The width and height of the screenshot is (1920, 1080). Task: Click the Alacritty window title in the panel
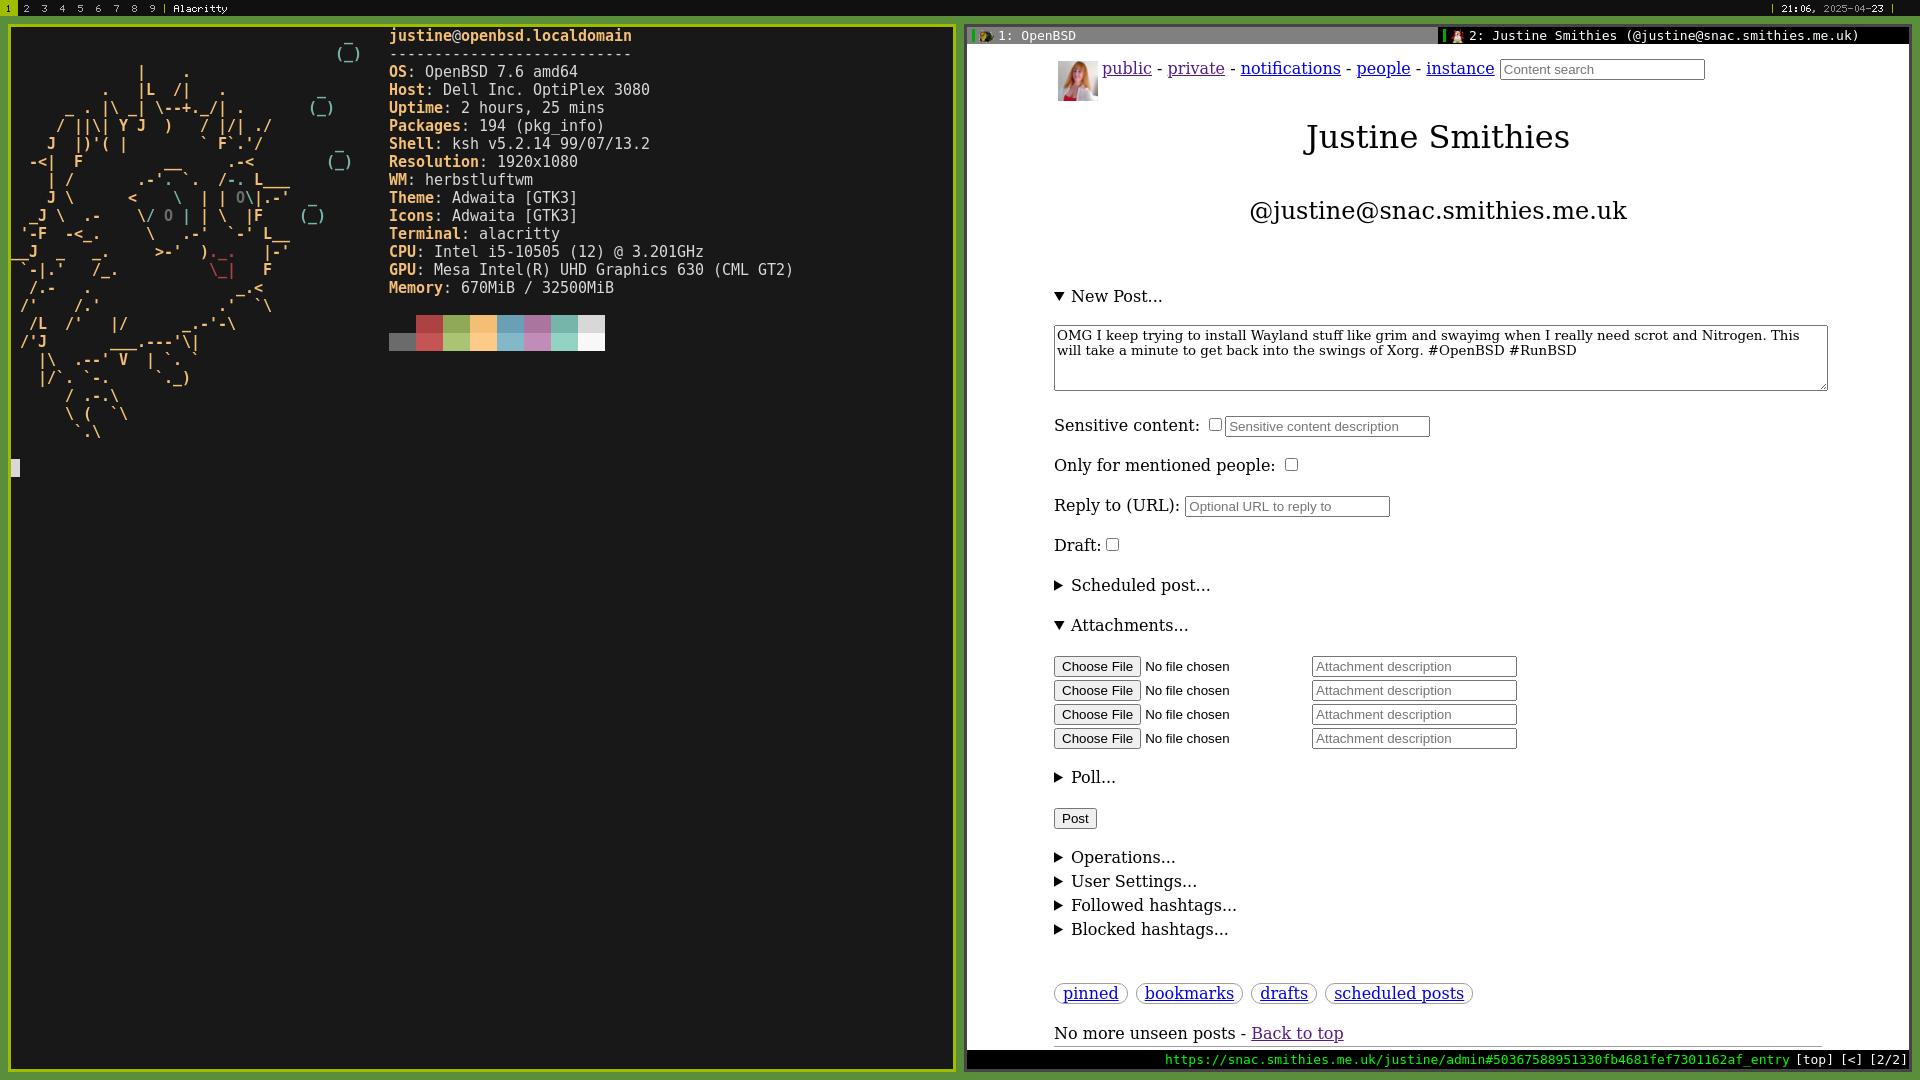coord(200,8)
